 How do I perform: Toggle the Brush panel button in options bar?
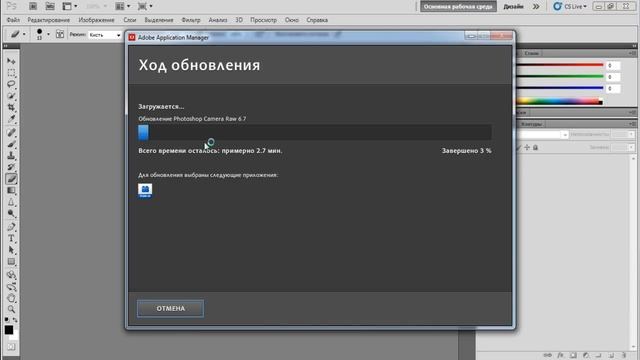pos(60,34)
